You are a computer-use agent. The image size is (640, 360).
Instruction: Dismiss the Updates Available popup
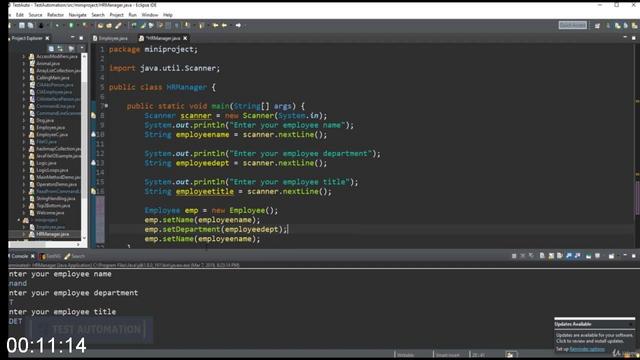click(631, 324)
